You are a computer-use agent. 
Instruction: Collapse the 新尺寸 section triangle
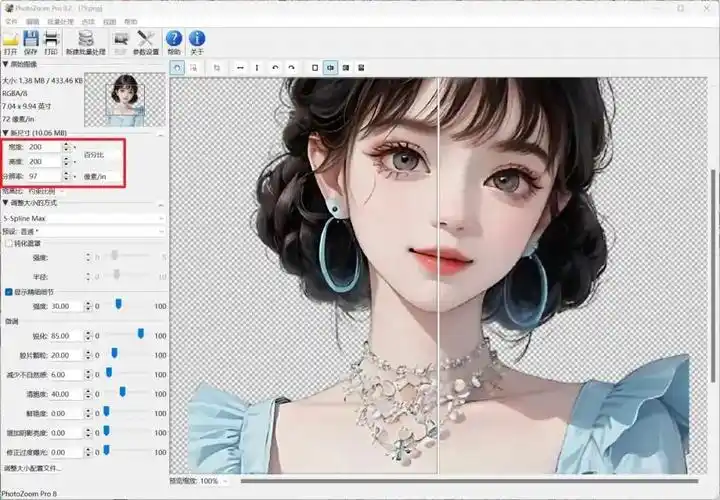4,132
